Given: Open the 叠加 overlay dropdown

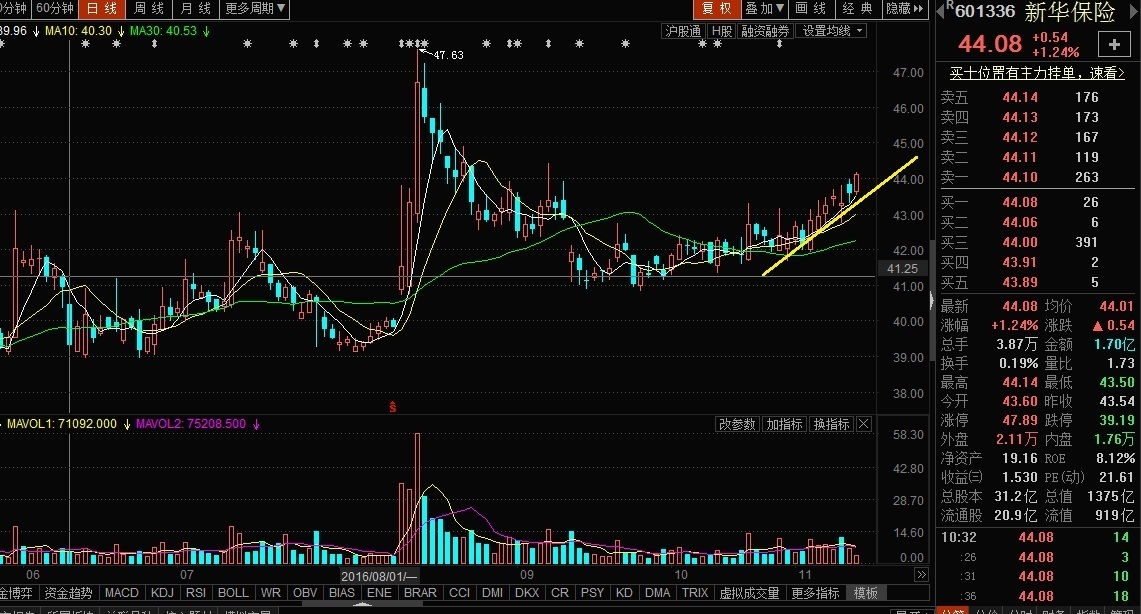Looking at the screenshot, I should tap(764, 9).
